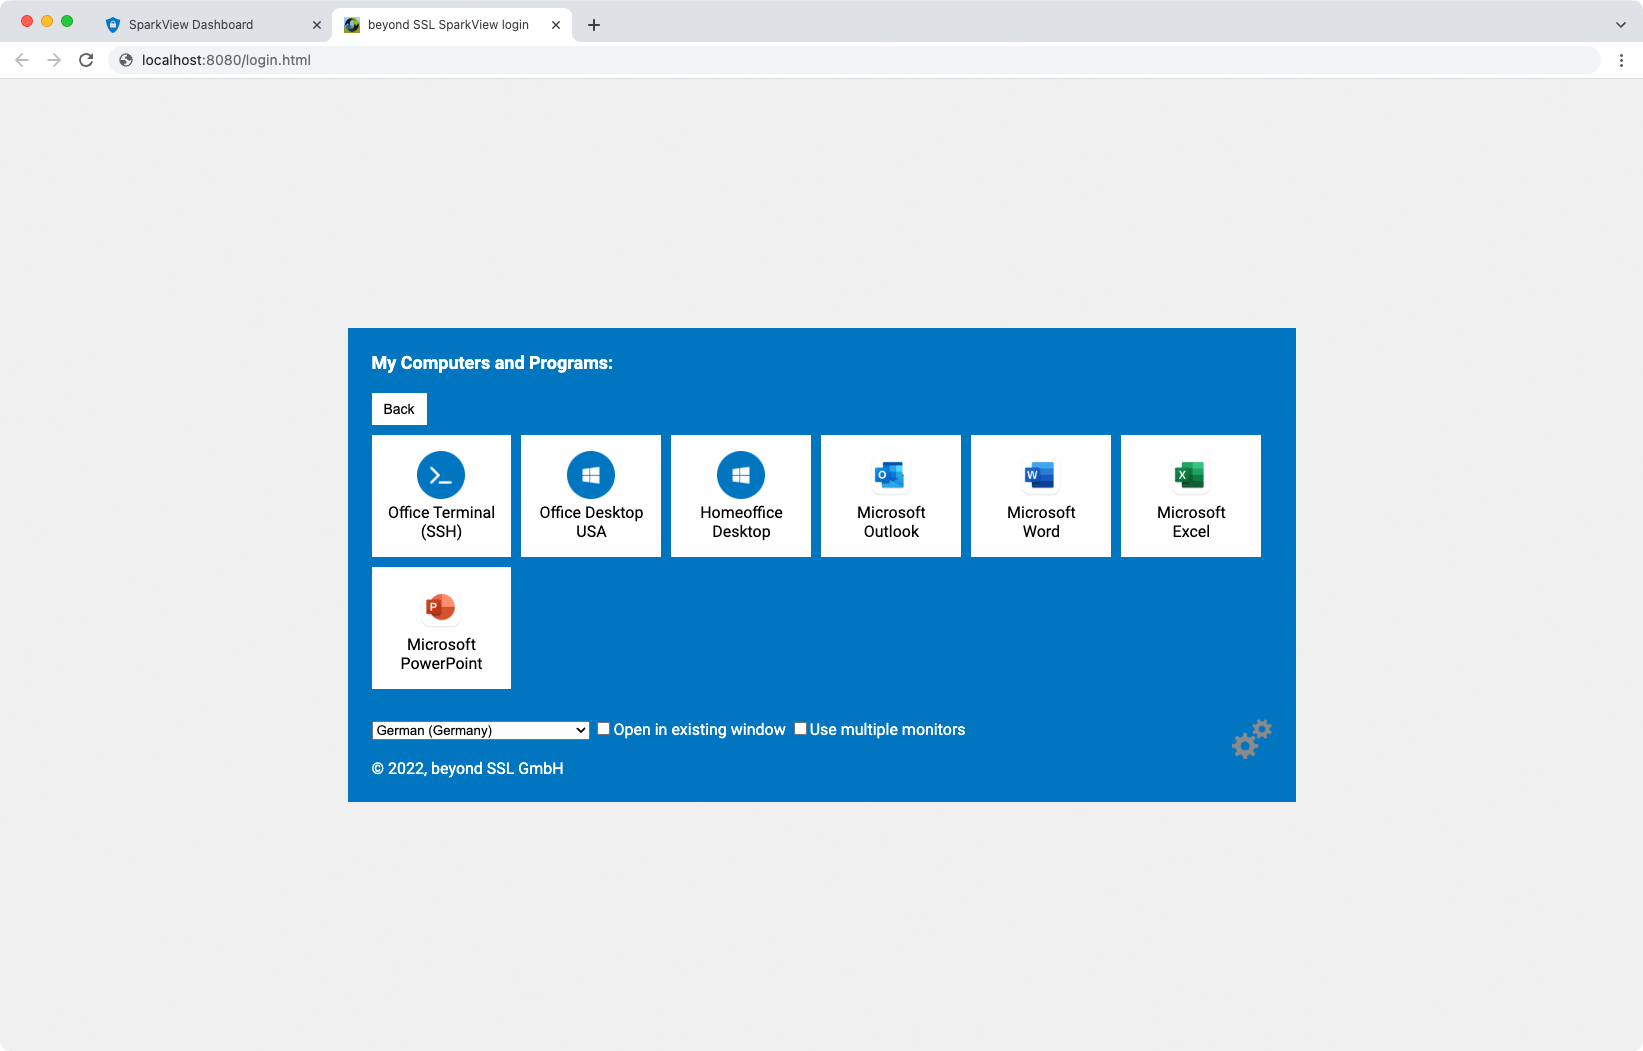Close the SparkView Dashboard tab
Screen dimensions: 1643x1051
[317, 25]
